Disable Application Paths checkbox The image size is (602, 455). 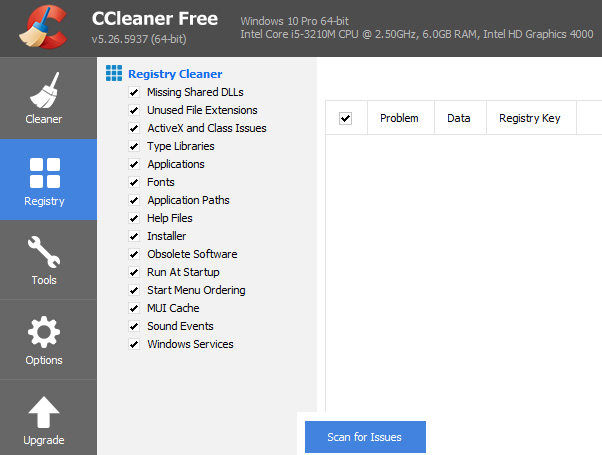pyautogui.click(x=134, y=200)
